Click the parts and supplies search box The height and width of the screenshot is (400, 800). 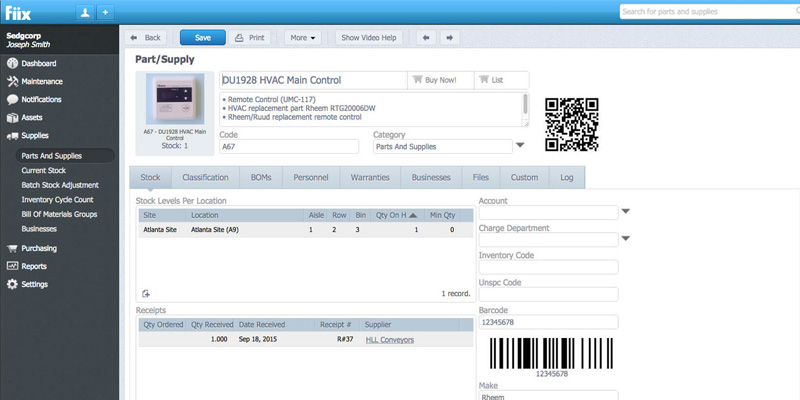[709, 11]
